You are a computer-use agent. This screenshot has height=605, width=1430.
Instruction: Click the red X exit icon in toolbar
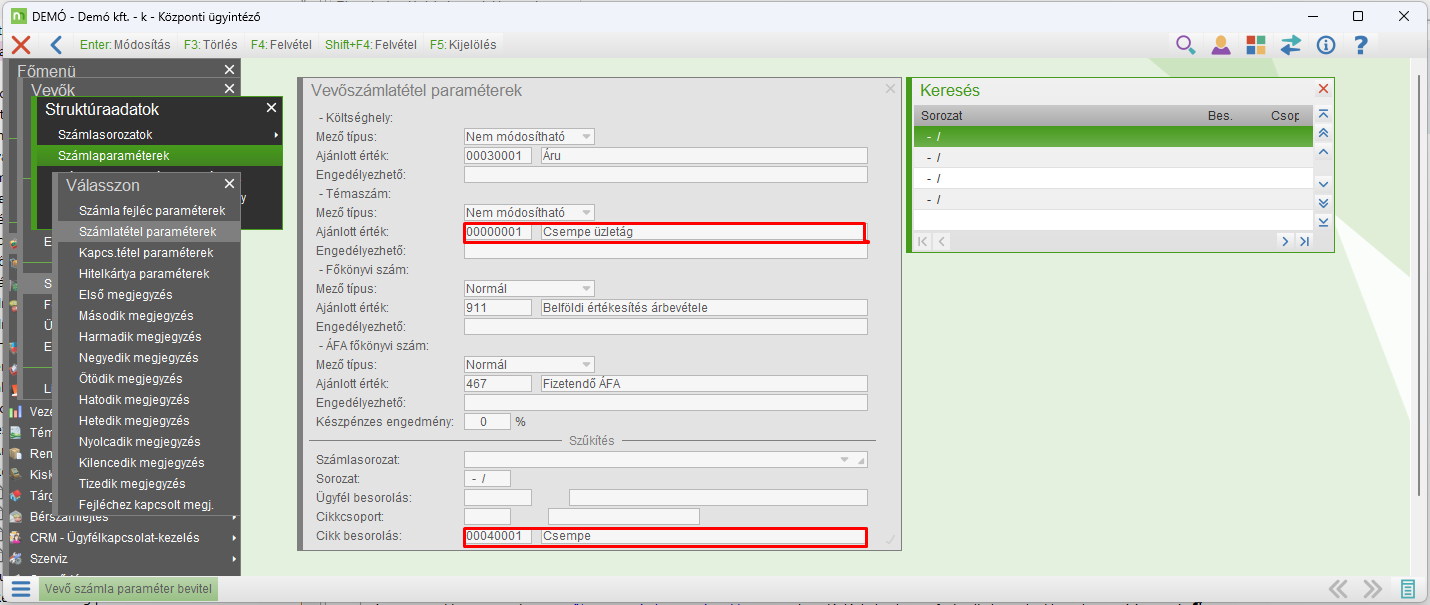20,44
